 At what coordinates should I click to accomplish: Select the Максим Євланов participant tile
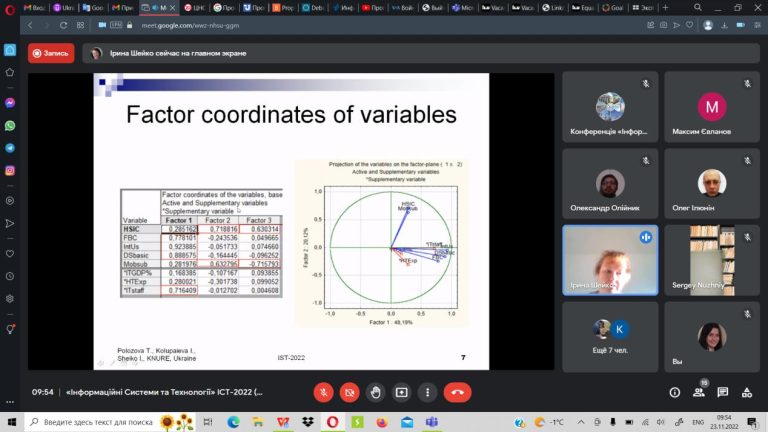[712, 107]
